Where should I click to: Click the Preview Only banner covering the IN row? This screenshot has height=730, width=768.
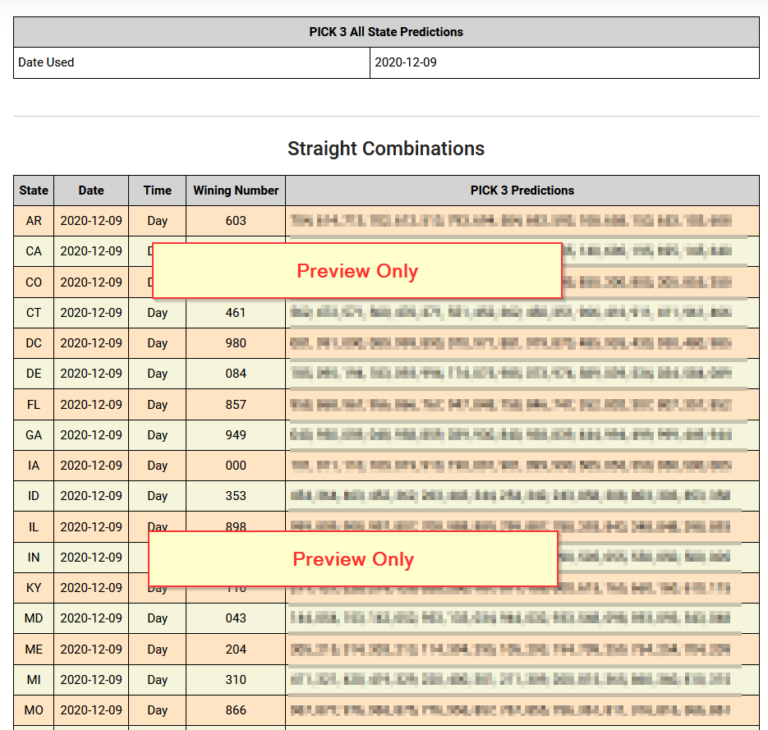coord(353,559)
